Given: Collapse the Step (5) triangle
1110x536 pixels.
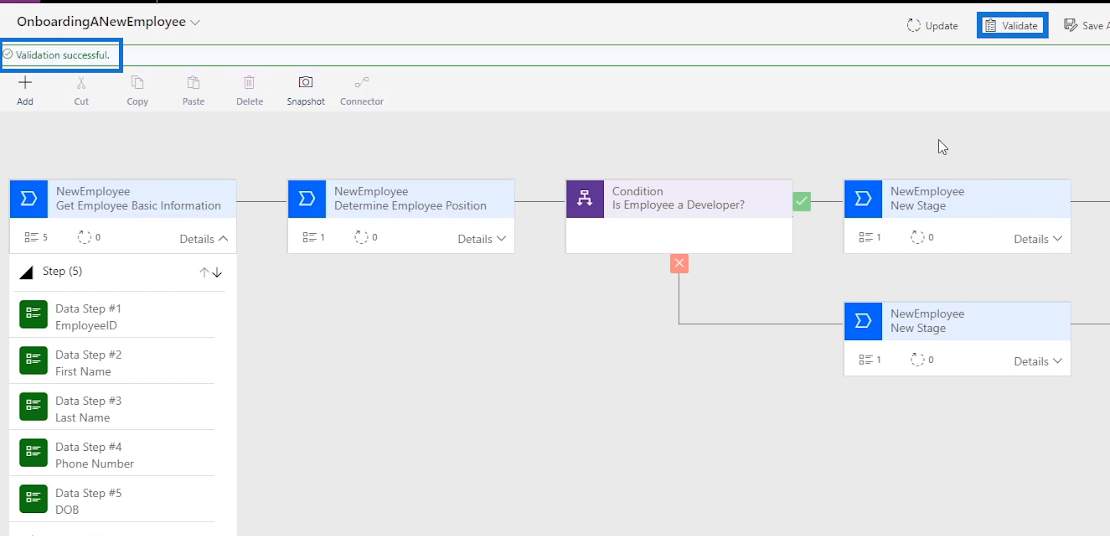Looking at the screenshot, I should pyautogui.click(x=26, y=273).
